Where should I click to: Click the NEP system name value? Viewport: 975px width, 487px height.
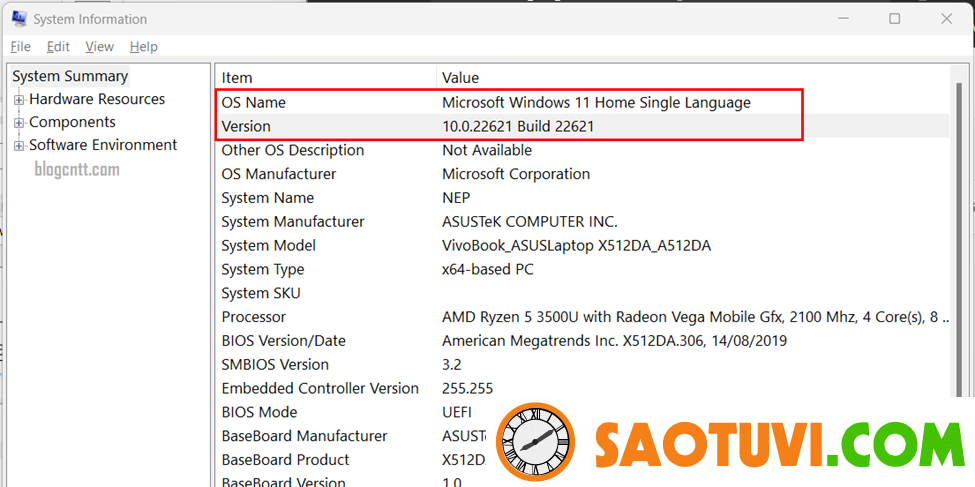point(456,198)
